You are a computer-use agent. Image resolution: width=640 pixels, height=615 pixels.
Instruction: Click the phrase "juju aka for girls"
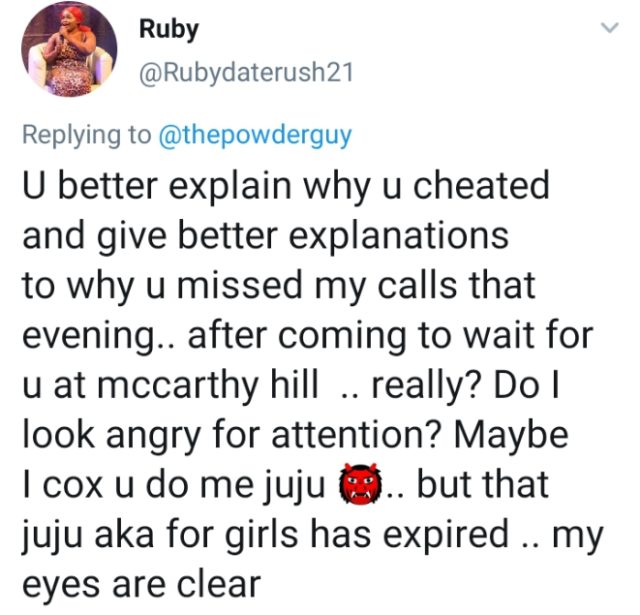165,534
